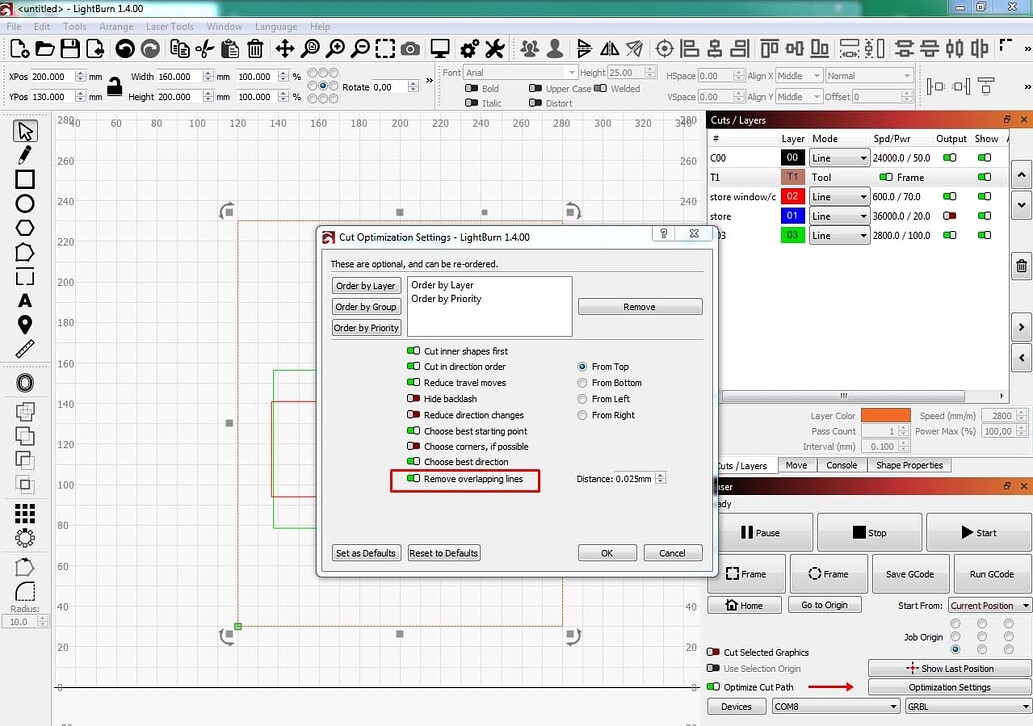Open device settings with the wrench icon
Viewport: 1033px width, 726px height.
(494, 47)
